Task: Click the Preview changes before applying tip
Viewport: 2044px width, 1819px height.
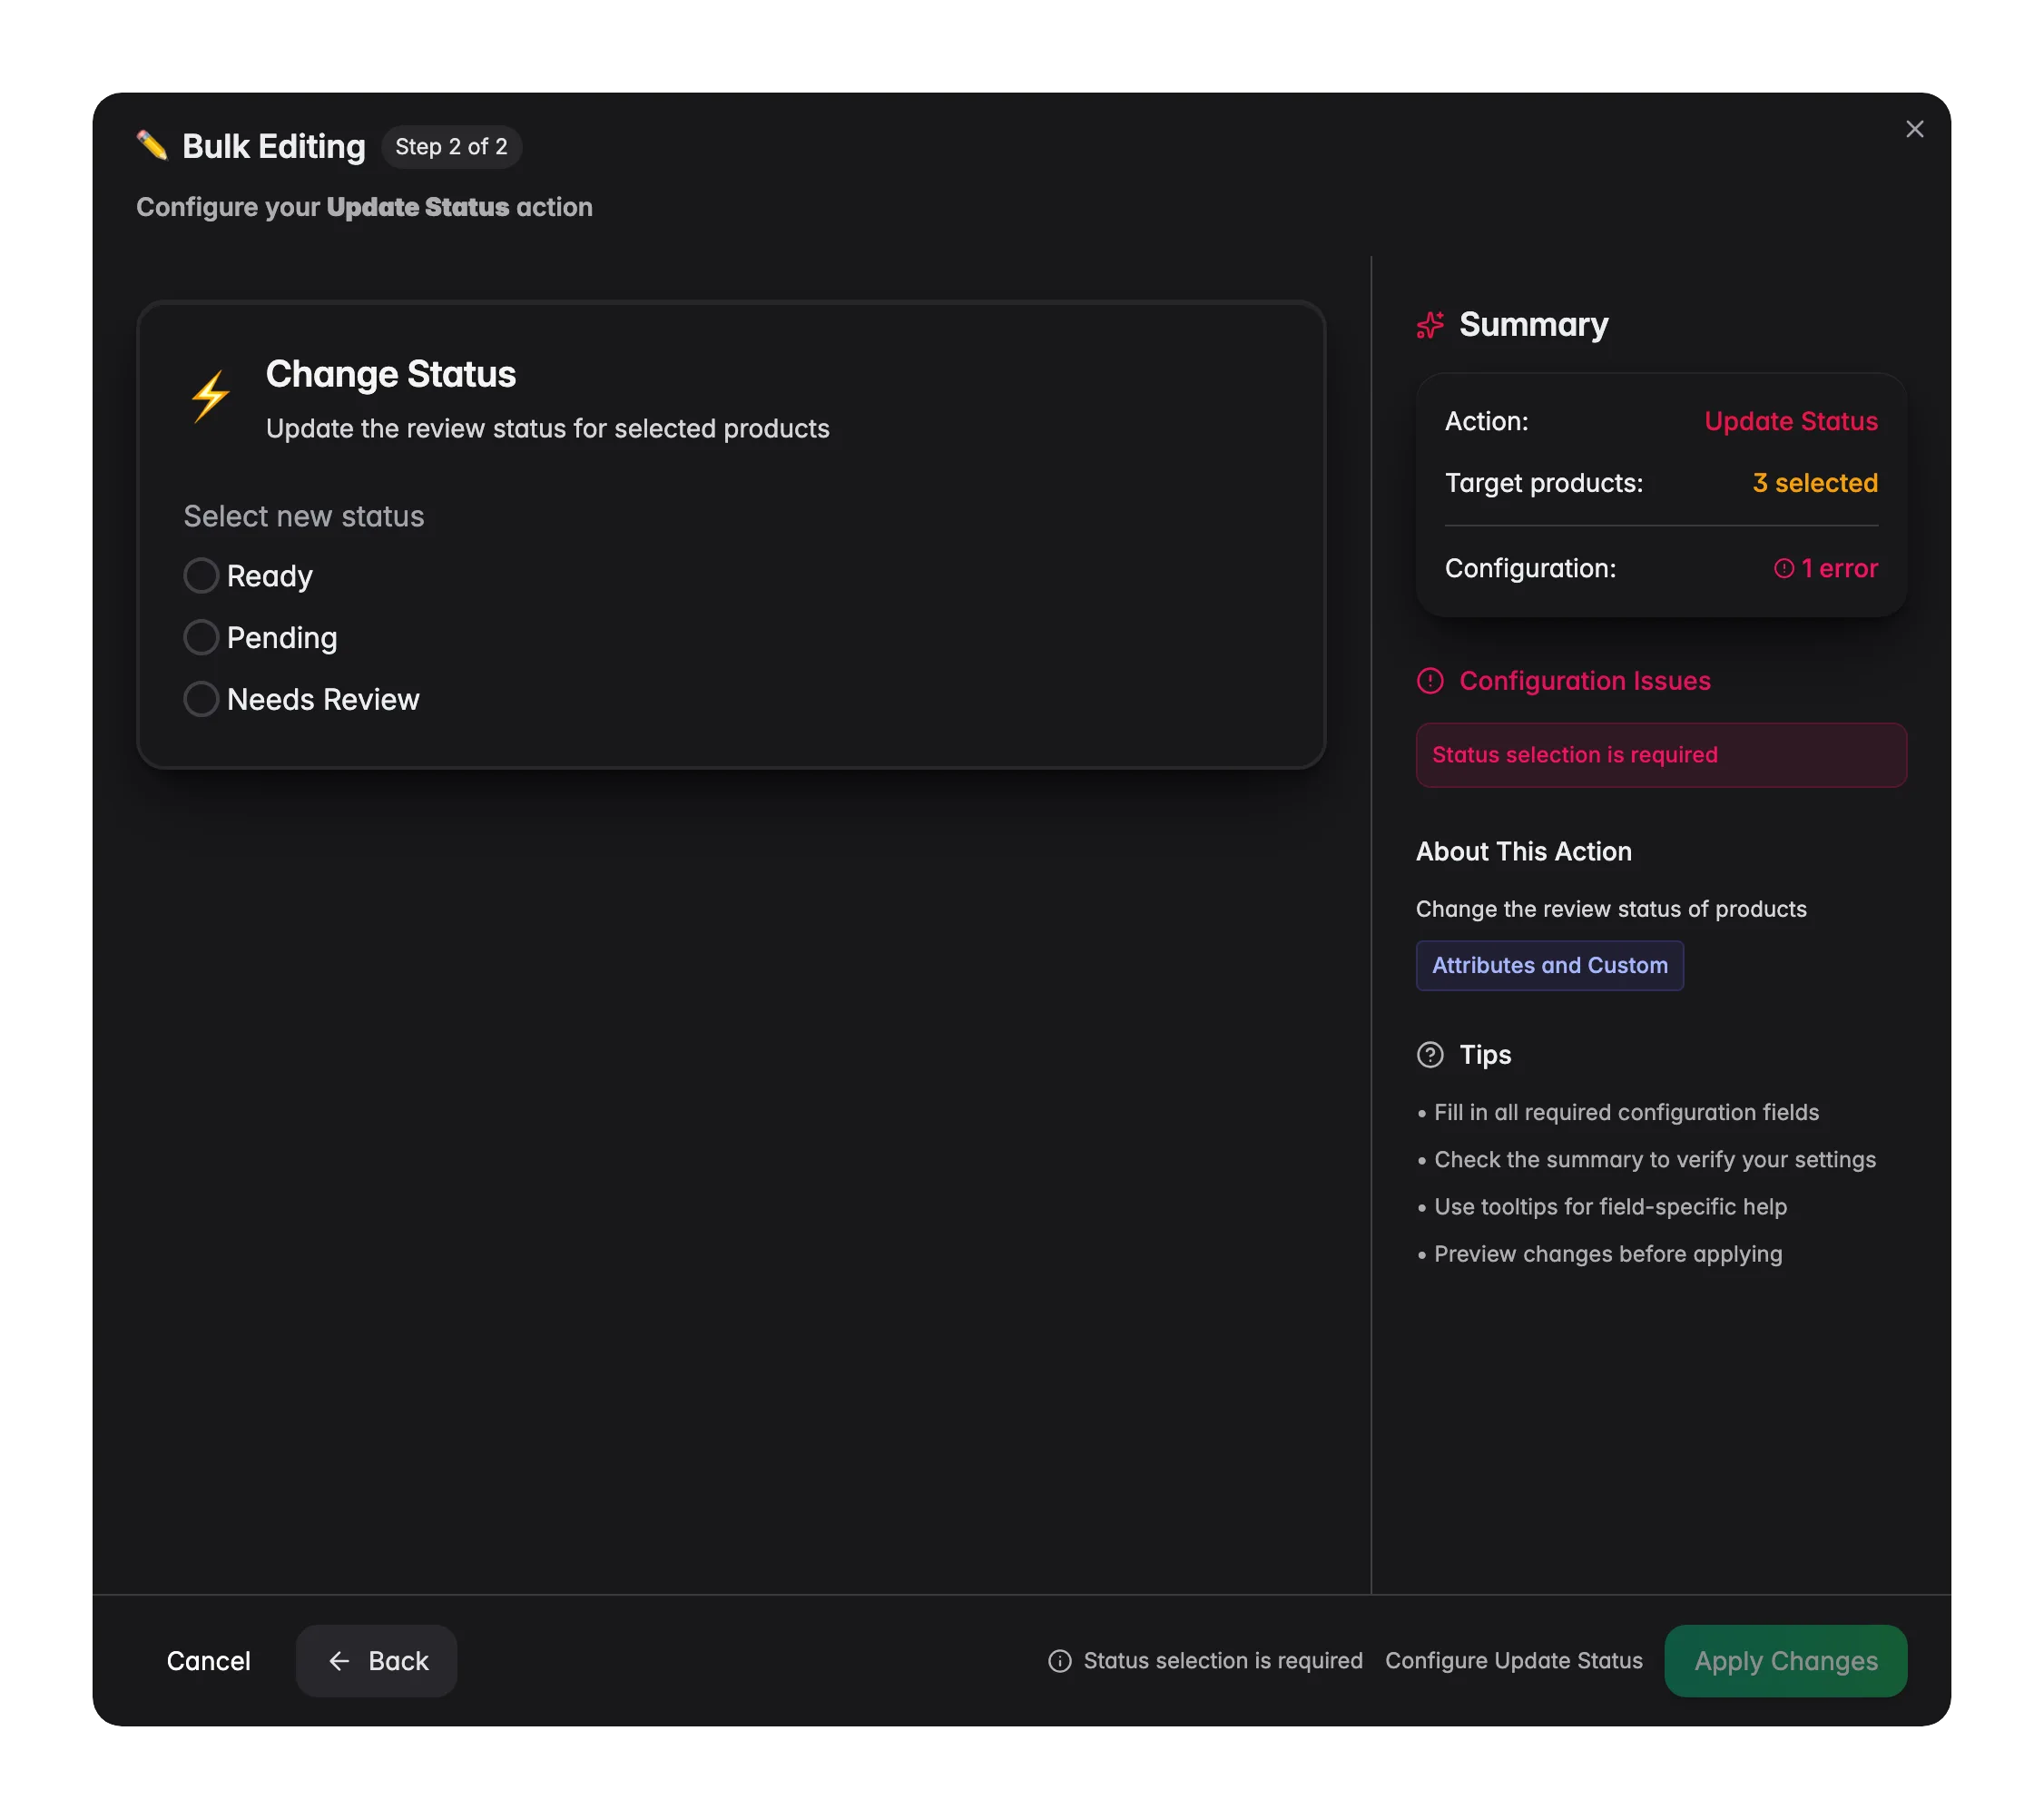Action: coord(1608,1254)
